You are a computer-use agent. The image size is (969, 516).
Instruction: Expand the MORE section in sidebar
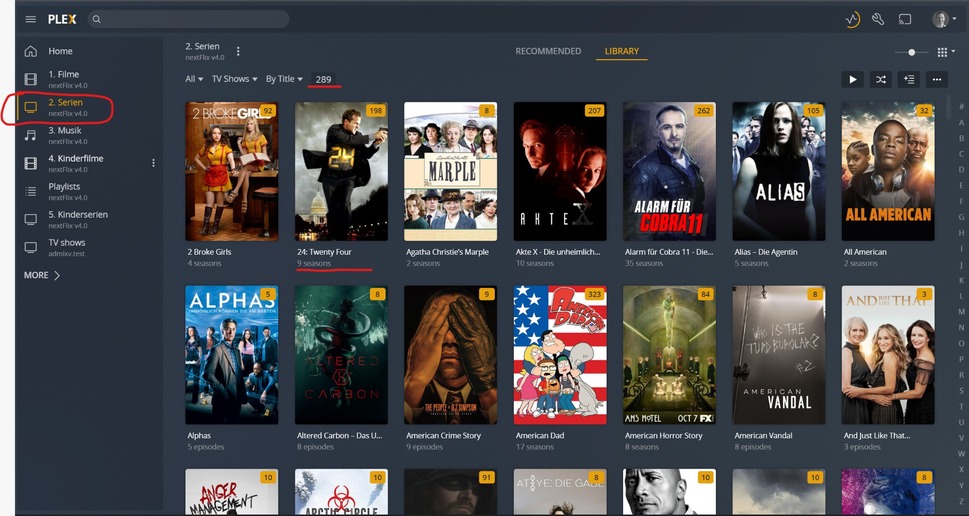coord(42,276)
